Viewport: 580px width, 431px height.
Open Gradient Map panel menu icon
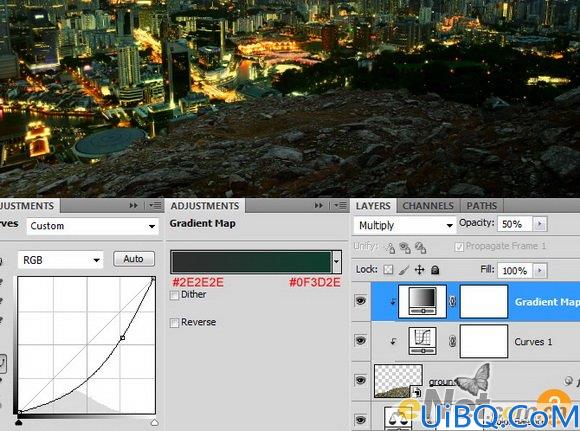pyautogui.click(x=340, y=205)
